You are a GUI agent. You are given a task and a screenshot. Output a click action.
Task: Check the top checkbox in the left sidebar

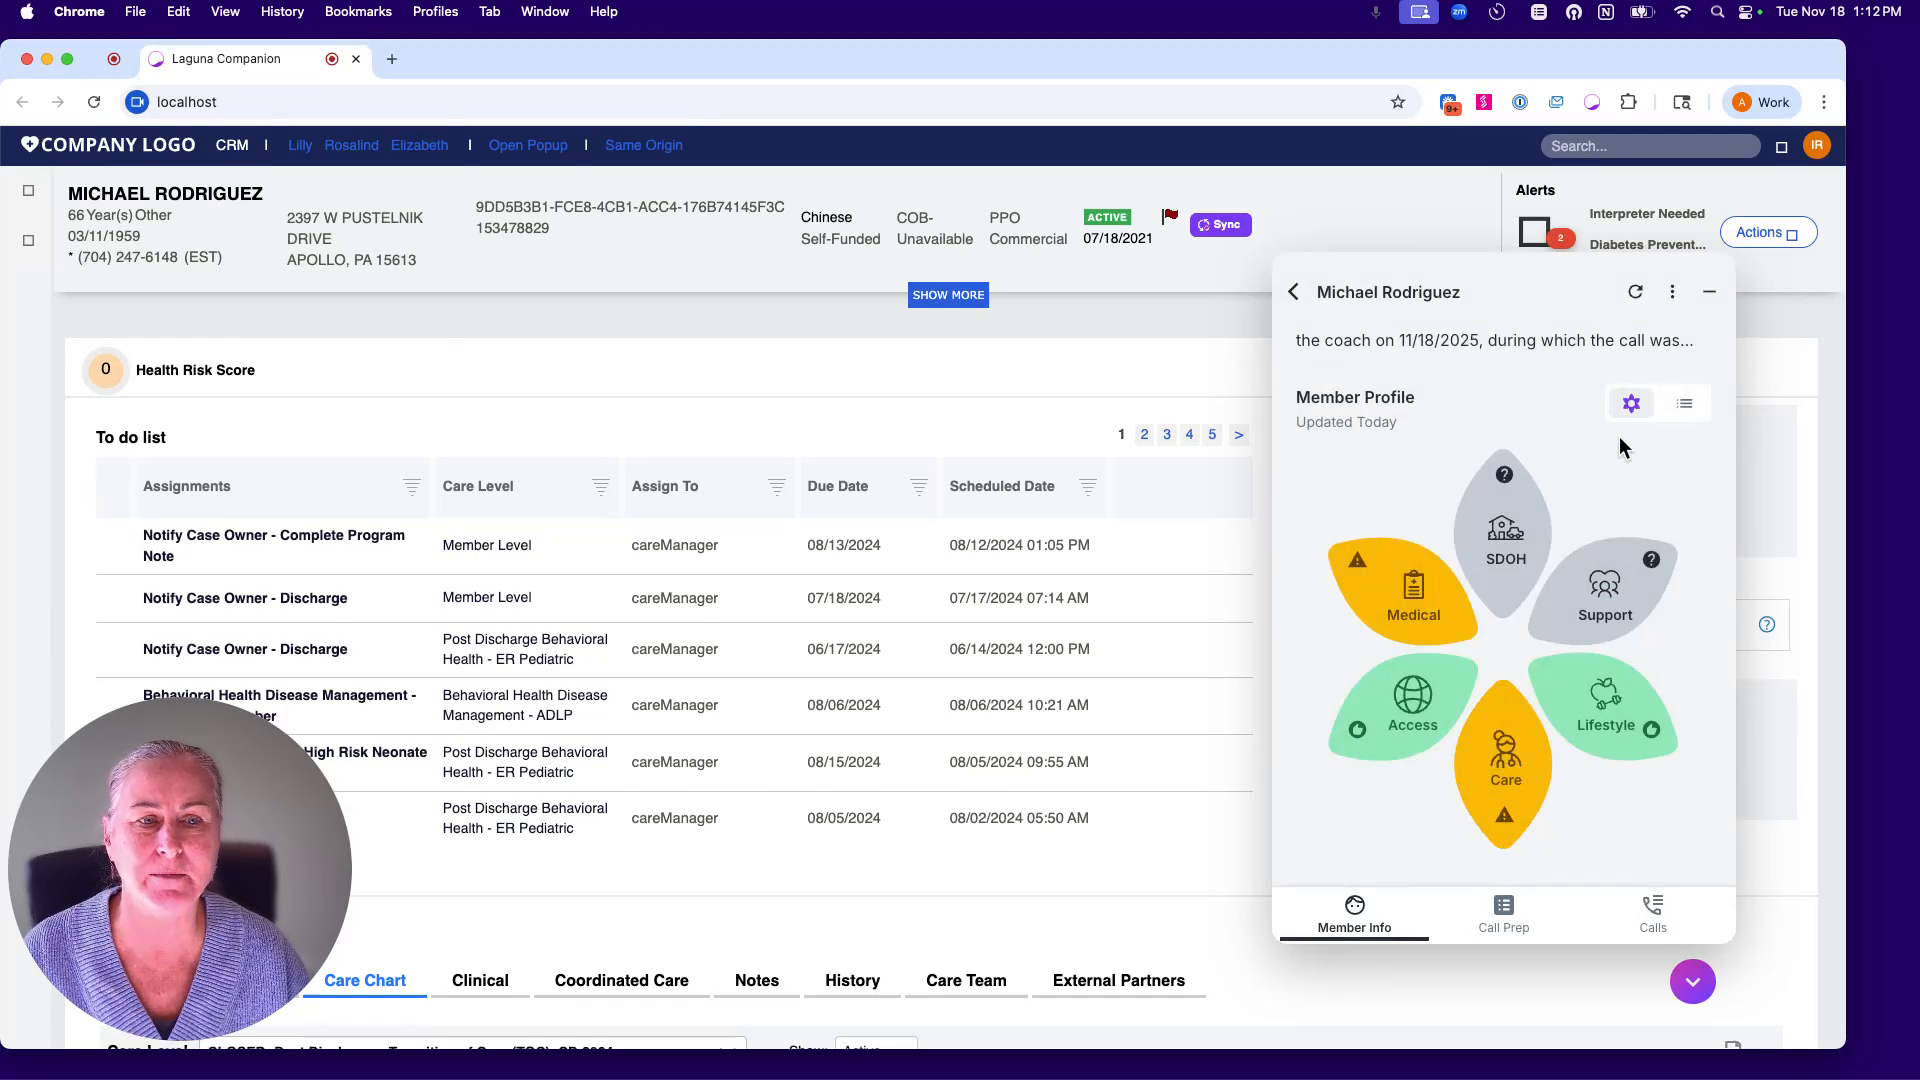[x=28, y=190]
